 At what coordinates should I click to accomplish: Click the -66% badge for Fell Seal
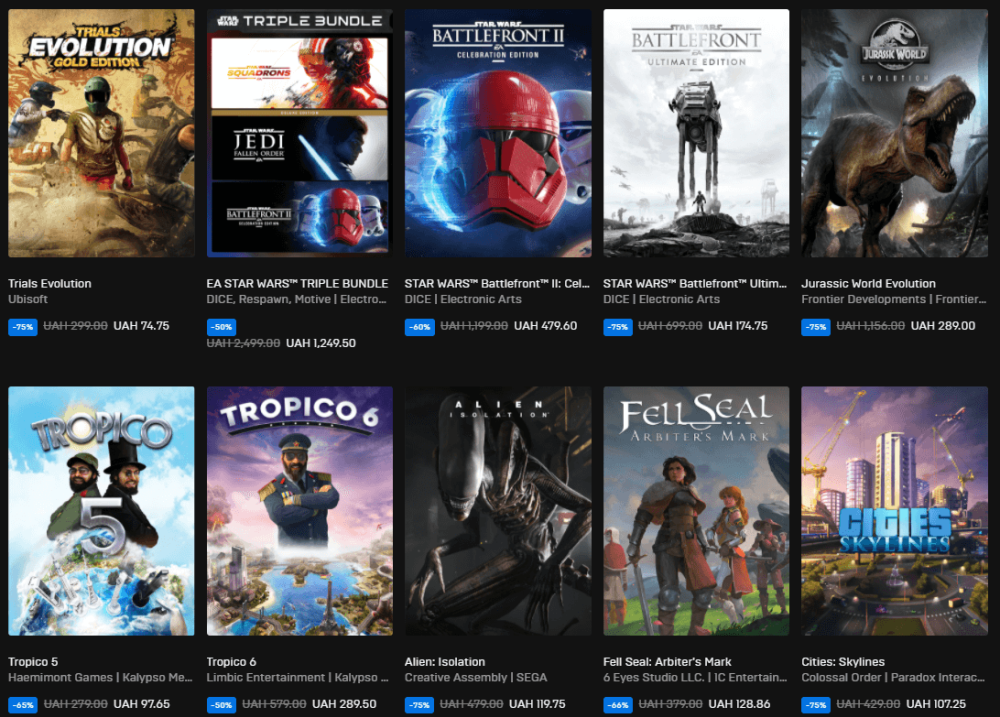(618, 705)
